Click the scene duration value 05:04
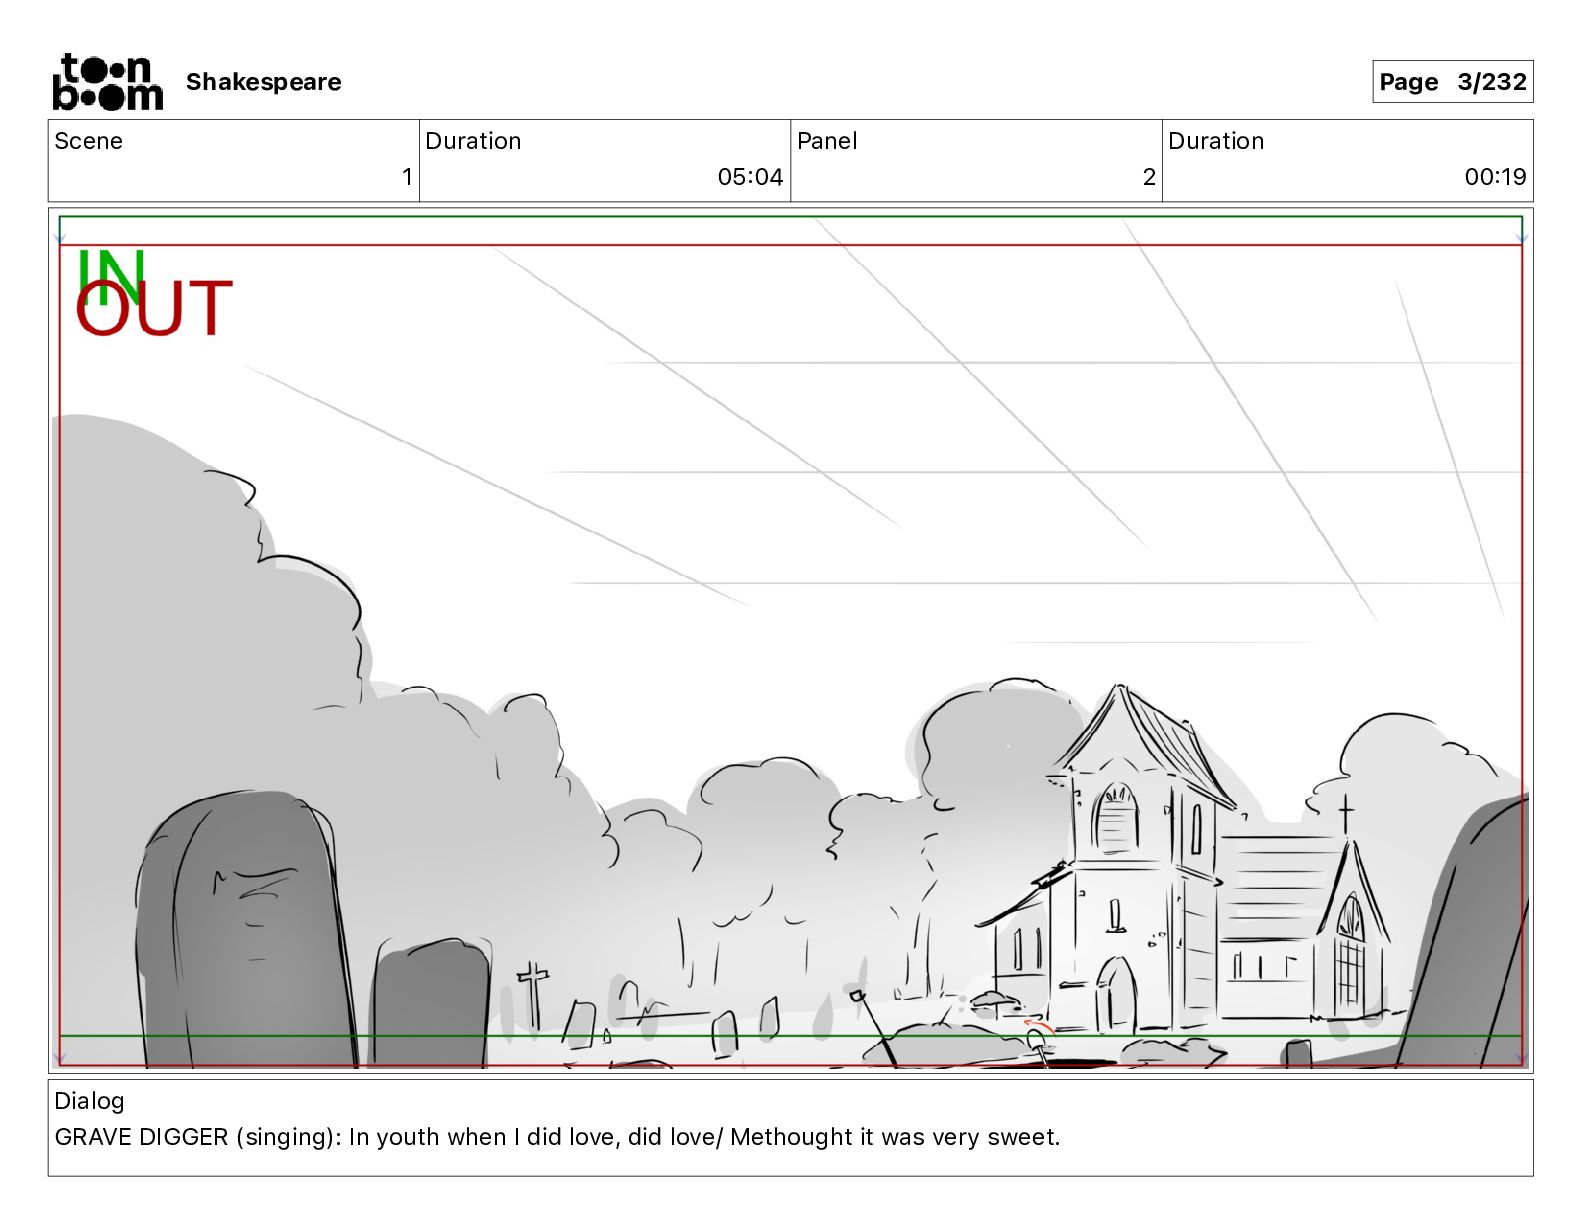The image size is (1584, 1224). [750, 177]
